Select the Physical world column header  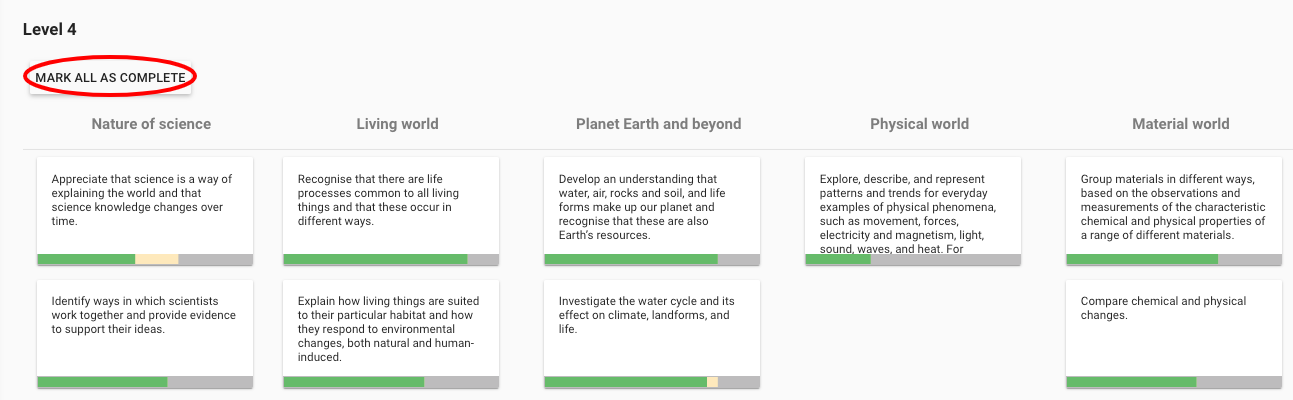[x=919, y=124]
